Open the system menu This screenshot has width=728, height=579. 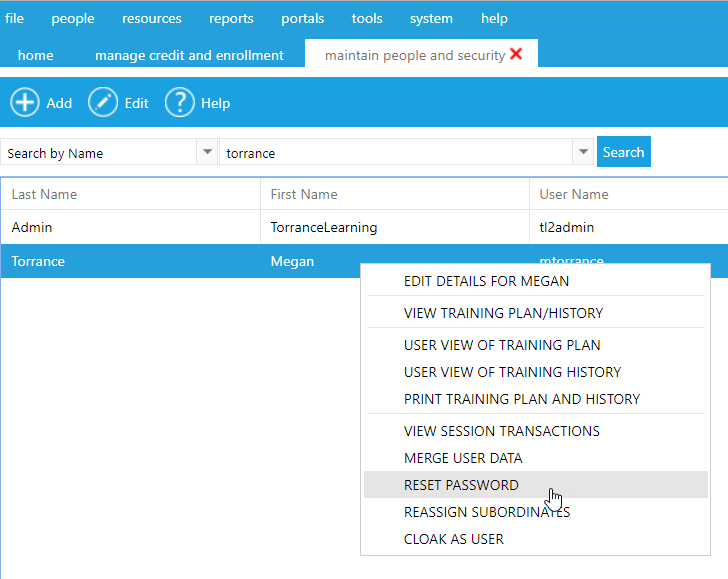(x=431, y=18)
